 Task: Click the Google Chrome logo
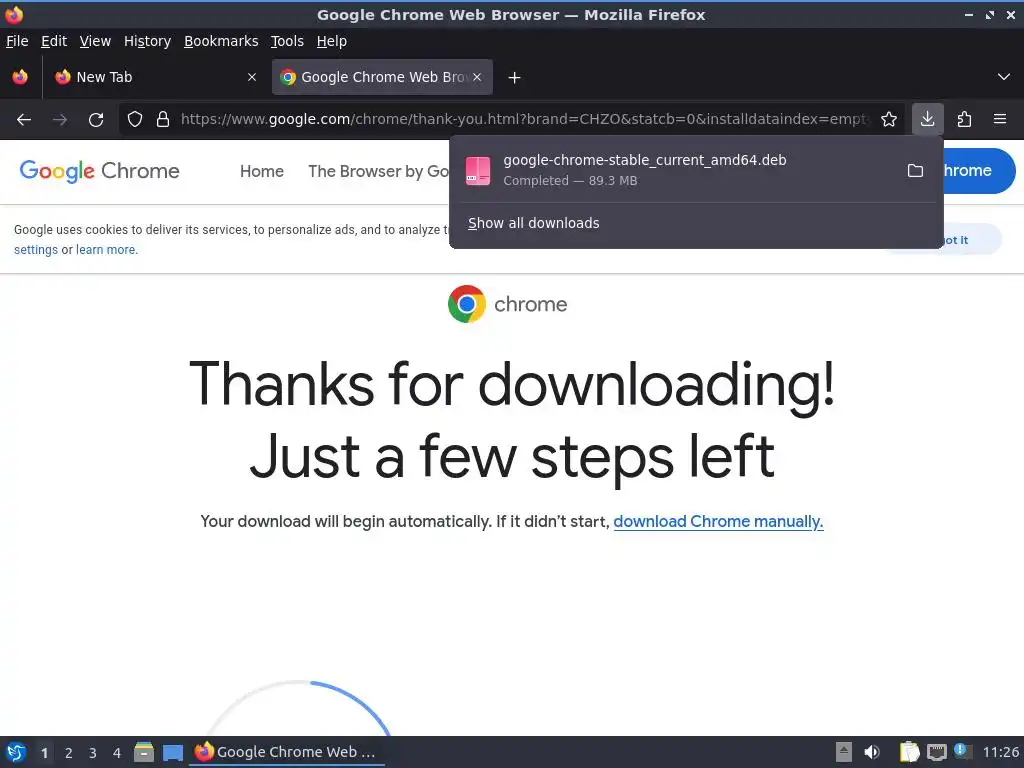[100, 171]
